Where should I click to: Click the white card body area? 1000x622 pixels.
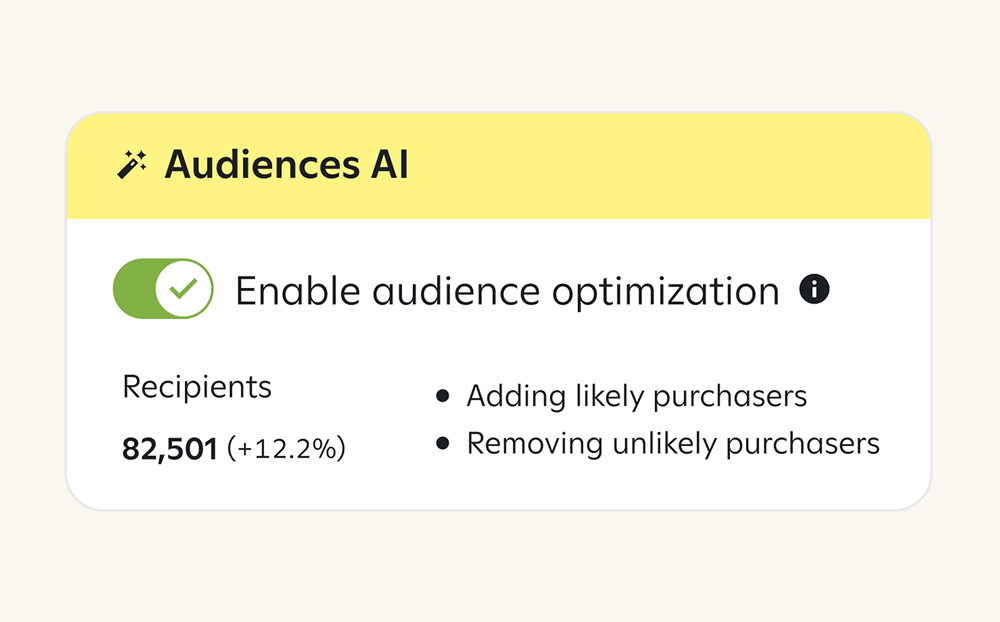499,364
